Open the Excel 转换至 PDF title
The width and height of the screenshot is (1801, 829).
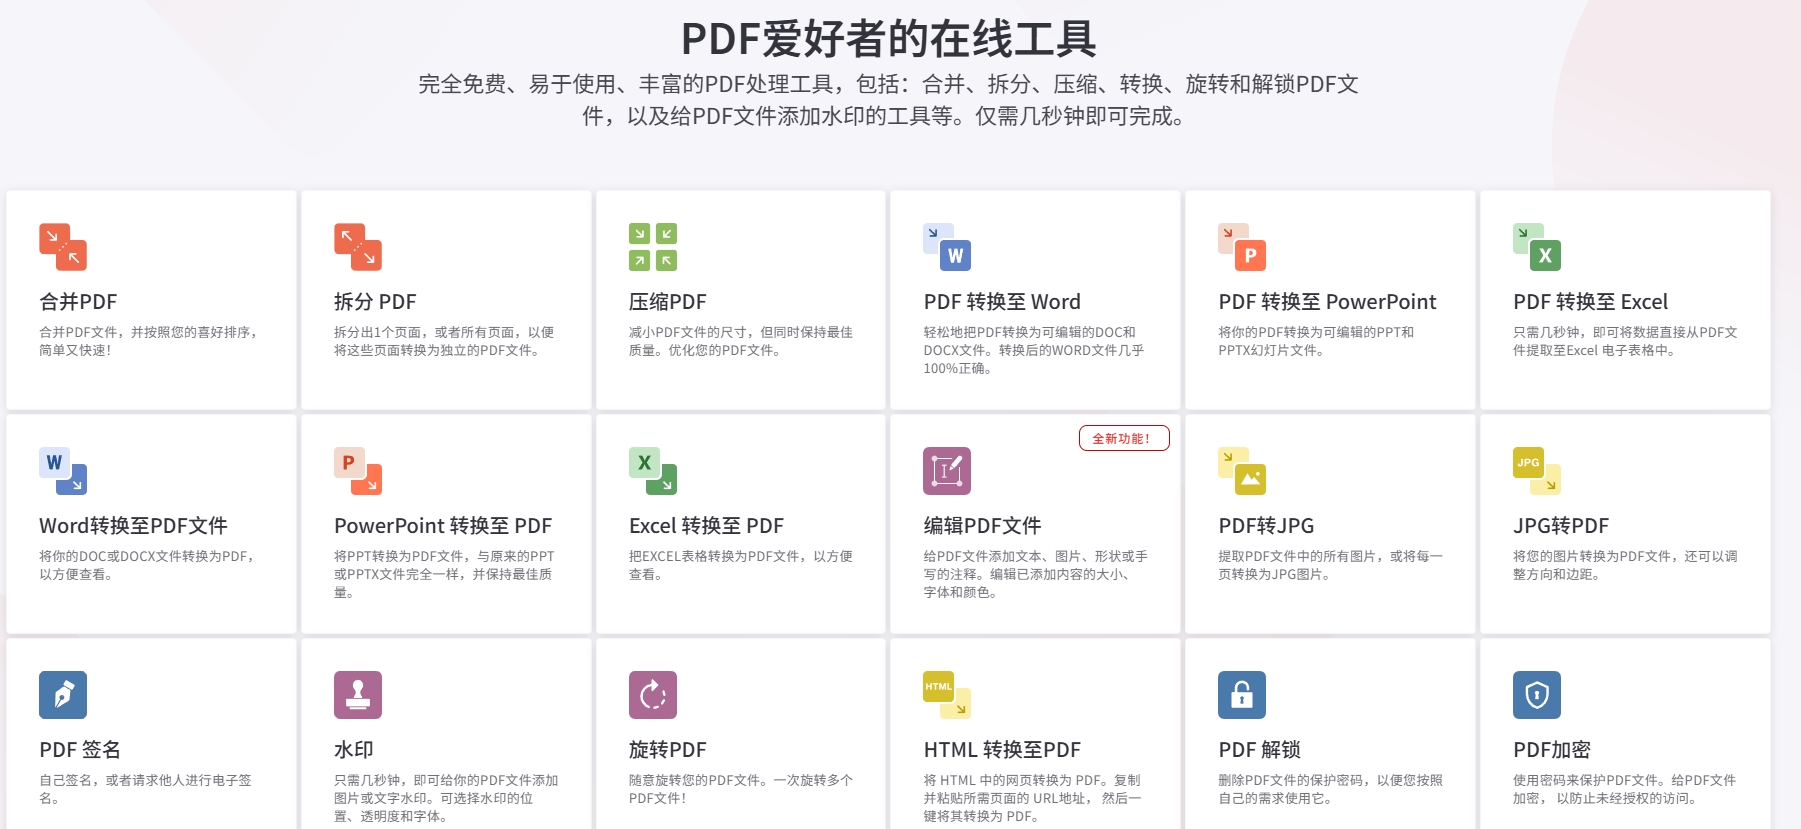706,526
